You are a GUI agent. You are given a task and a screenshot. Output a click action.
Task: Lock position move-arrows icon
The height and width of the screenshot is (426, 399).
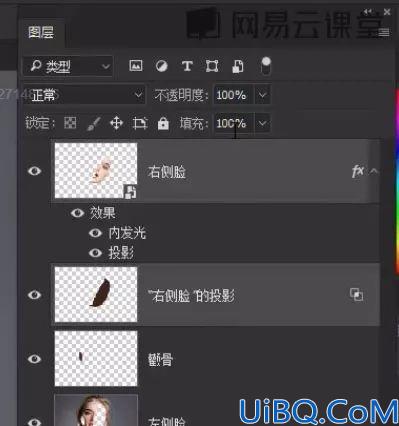click(116, 123)
